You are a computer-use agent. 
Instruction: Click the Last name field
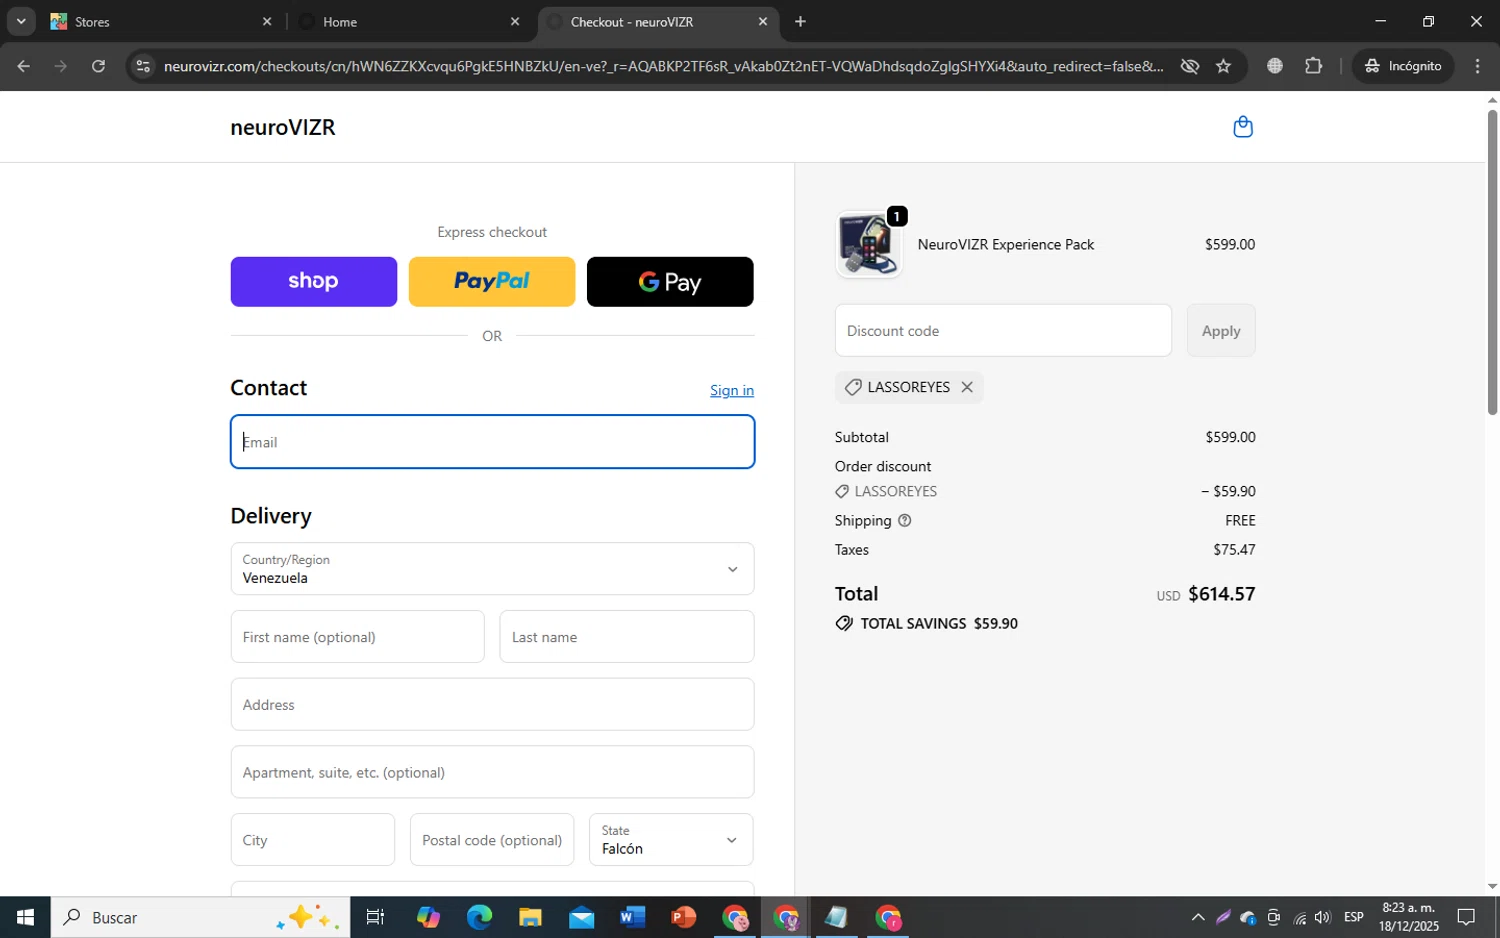click(627, 637)
